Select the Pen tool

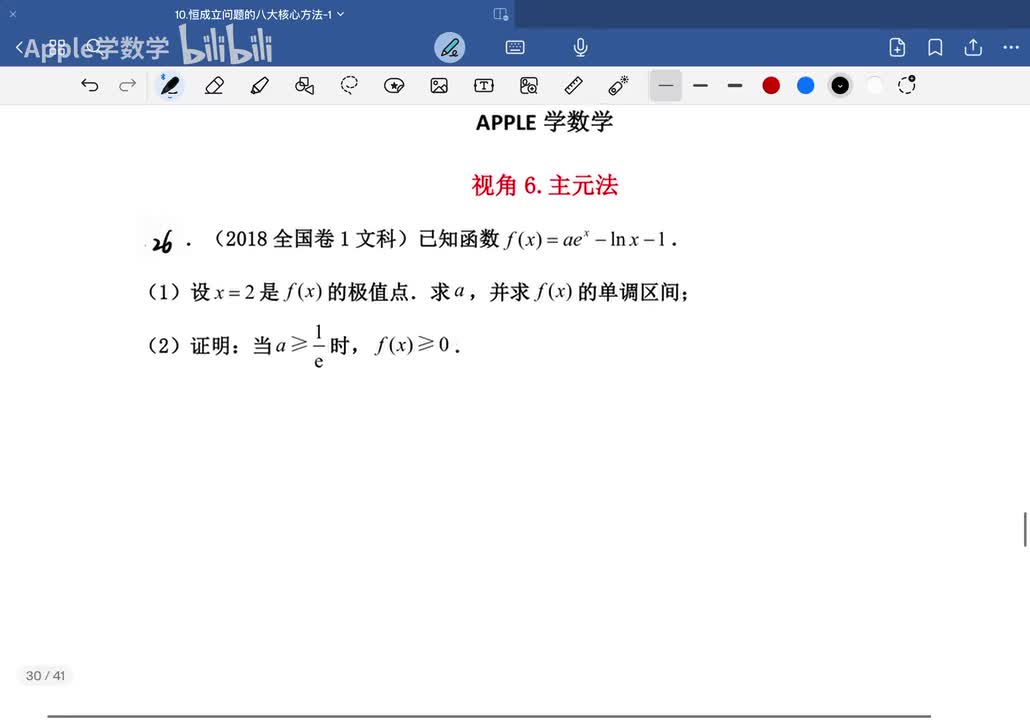tap(170, 85)
